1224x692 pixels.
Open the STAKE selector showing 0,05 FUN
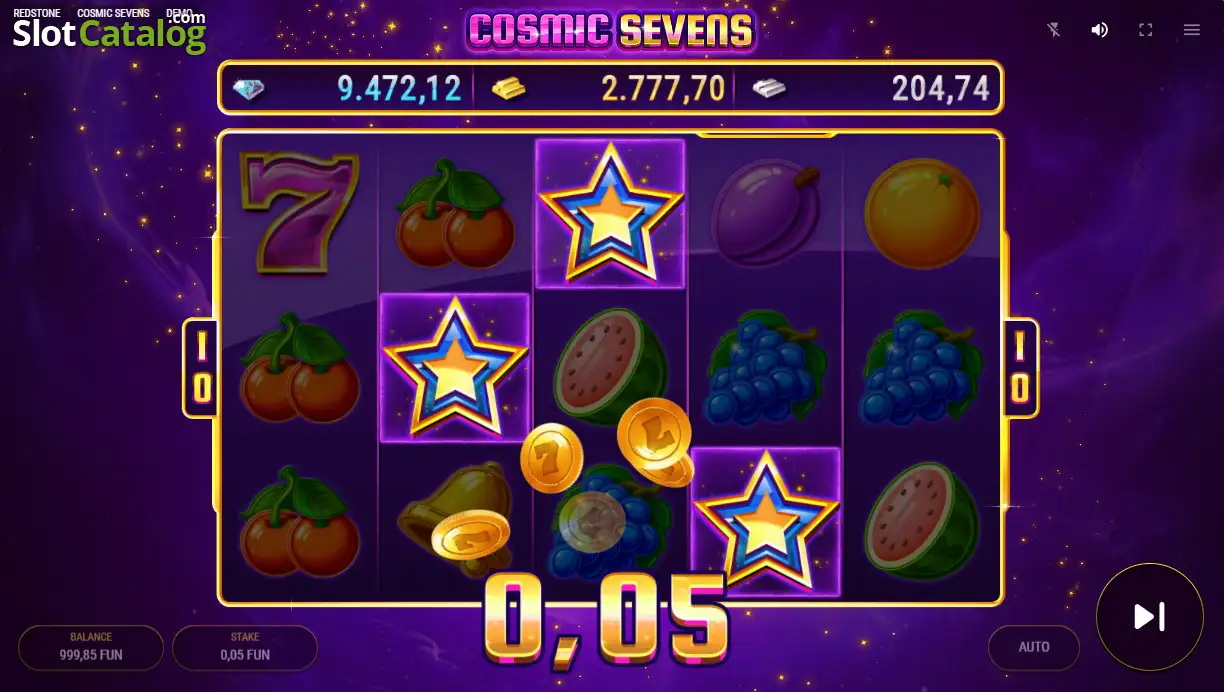pos(245,647)
